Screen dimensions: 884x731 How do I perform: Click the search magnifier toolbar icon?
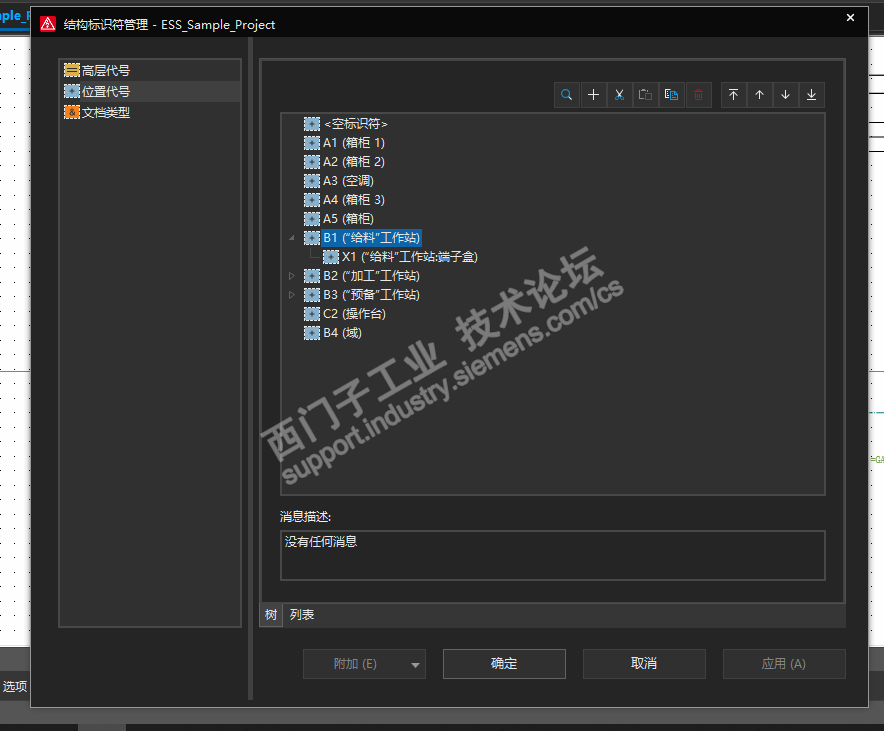pos(567,95)
